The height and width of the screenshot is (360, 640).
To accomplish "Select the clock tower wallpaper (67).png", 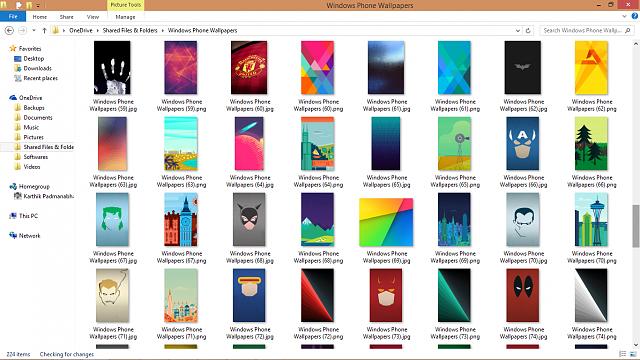I will 181,220.
